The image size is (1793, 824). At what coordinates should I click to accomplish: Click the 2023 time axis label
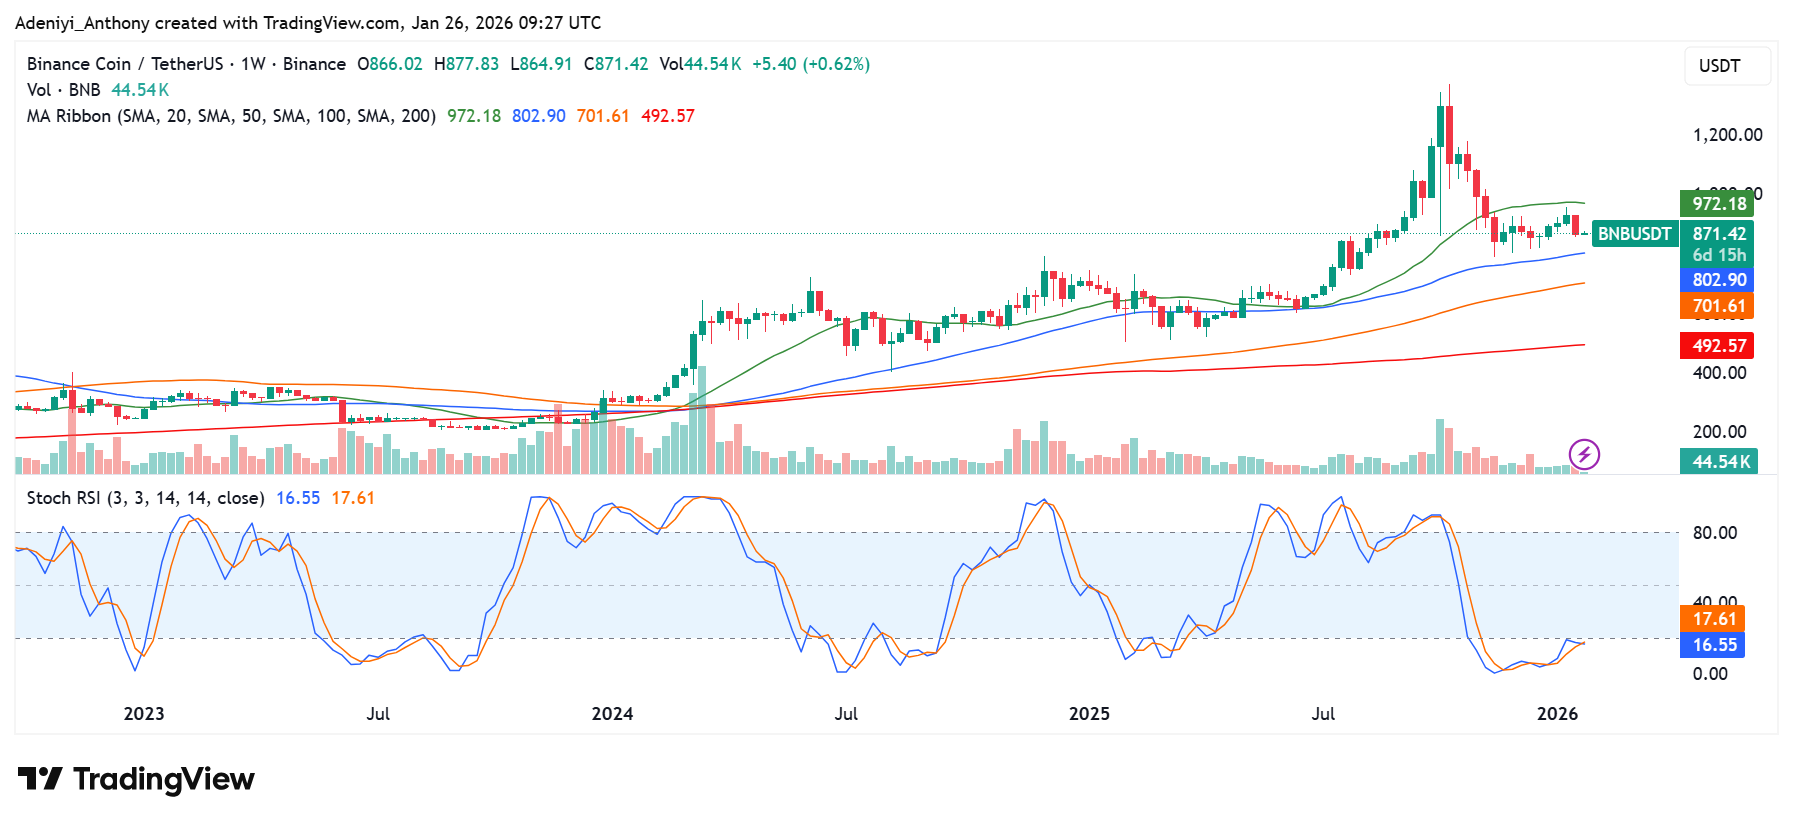point(144,714)
